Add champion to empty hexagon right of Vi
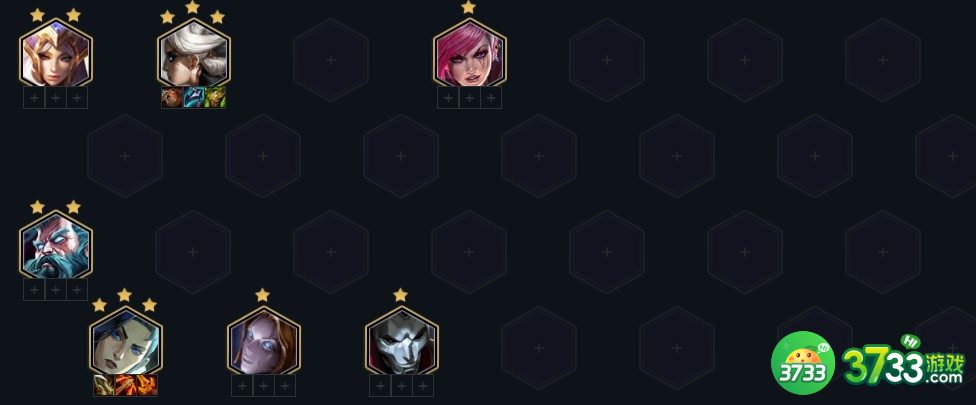 coord(607,60)
